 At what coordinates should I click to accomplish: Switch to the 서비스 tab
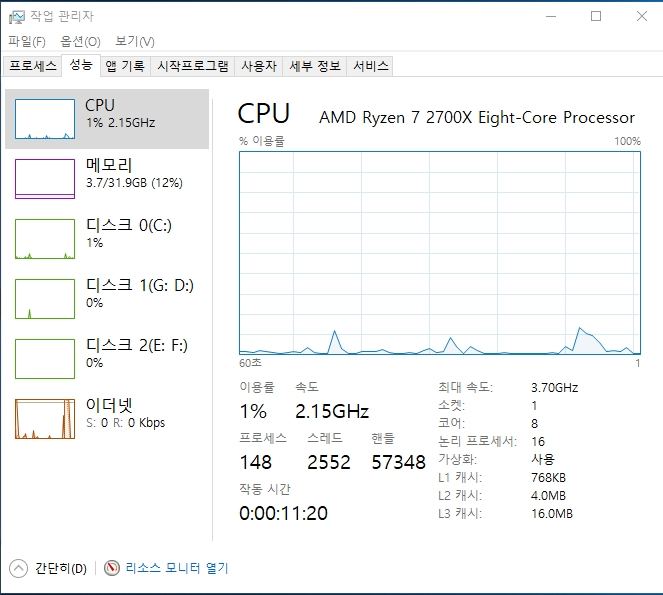tap(370, 66)
